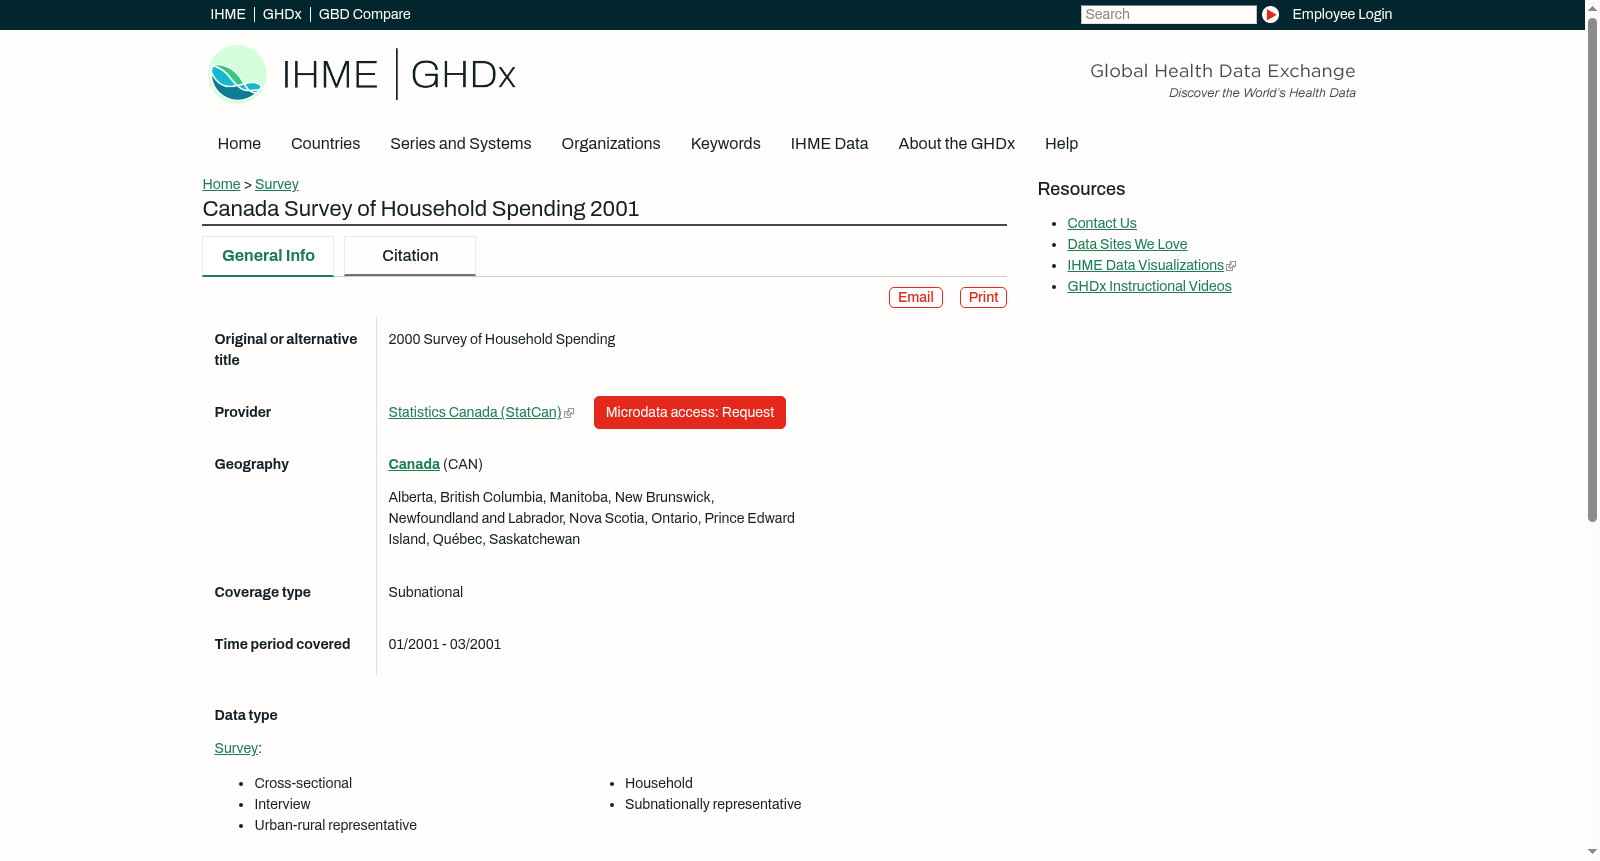This screenshot has width=1600, height=861.
Task: Click the Urban-rural representative list item
Action: (x=335, y=825)
